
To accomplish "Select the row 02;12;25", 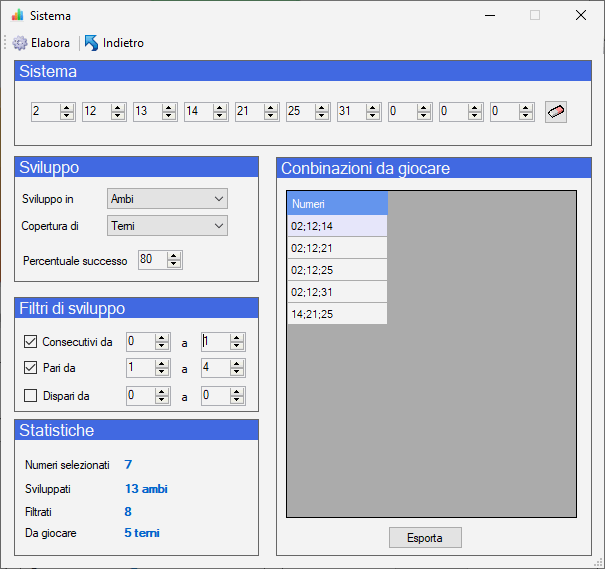I will point(337,270).
